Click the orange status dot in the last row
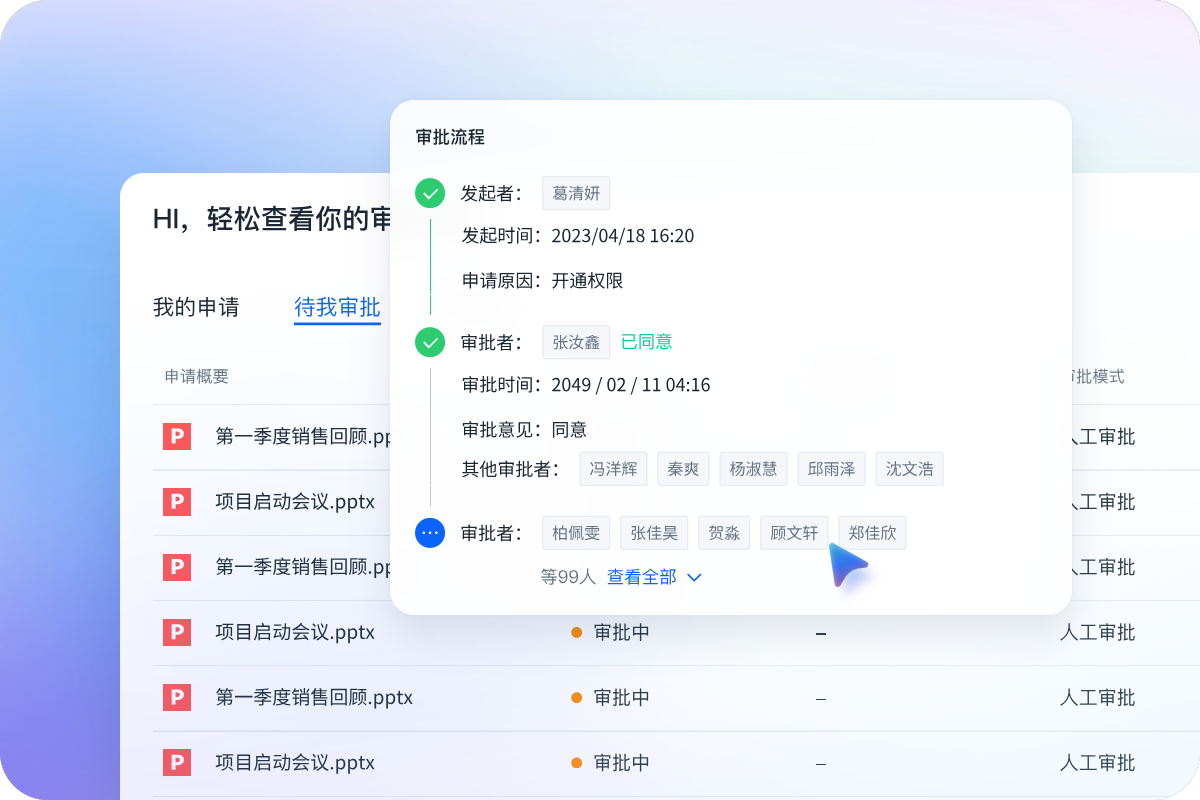Screen dimensions: 1200x800 pos(576,762)
